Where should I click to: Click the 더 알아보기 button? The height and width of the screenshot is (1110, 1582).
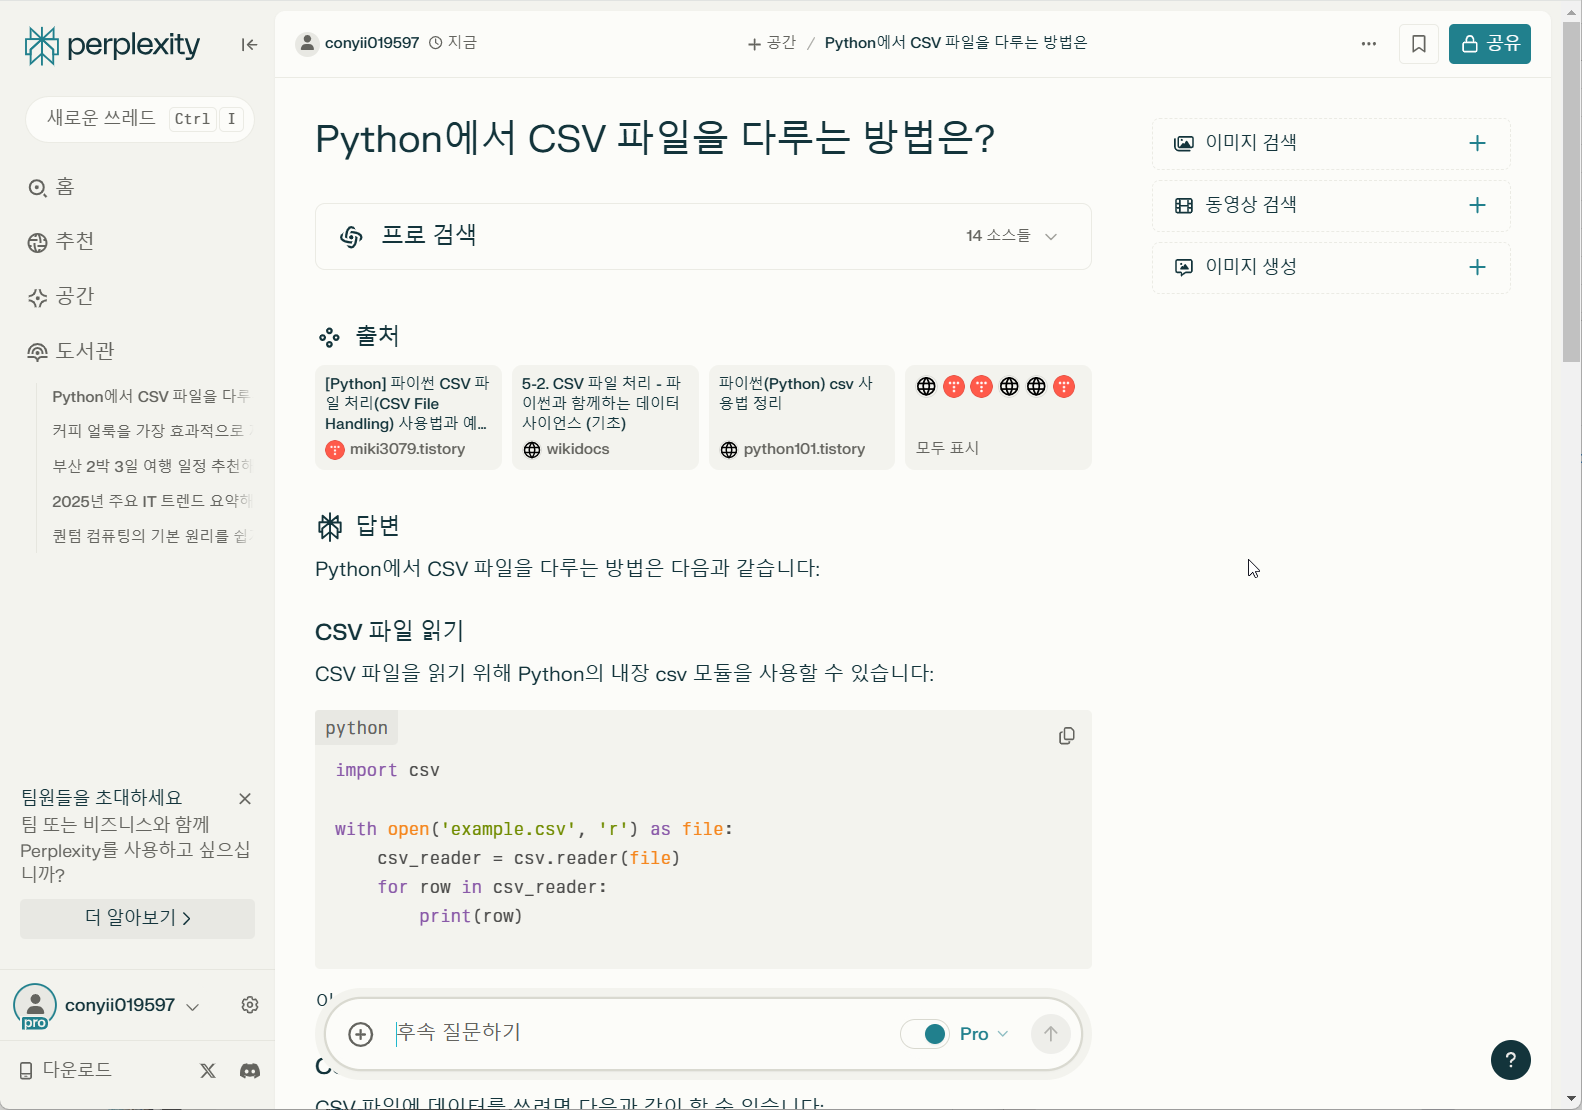(x=138, y=918)
